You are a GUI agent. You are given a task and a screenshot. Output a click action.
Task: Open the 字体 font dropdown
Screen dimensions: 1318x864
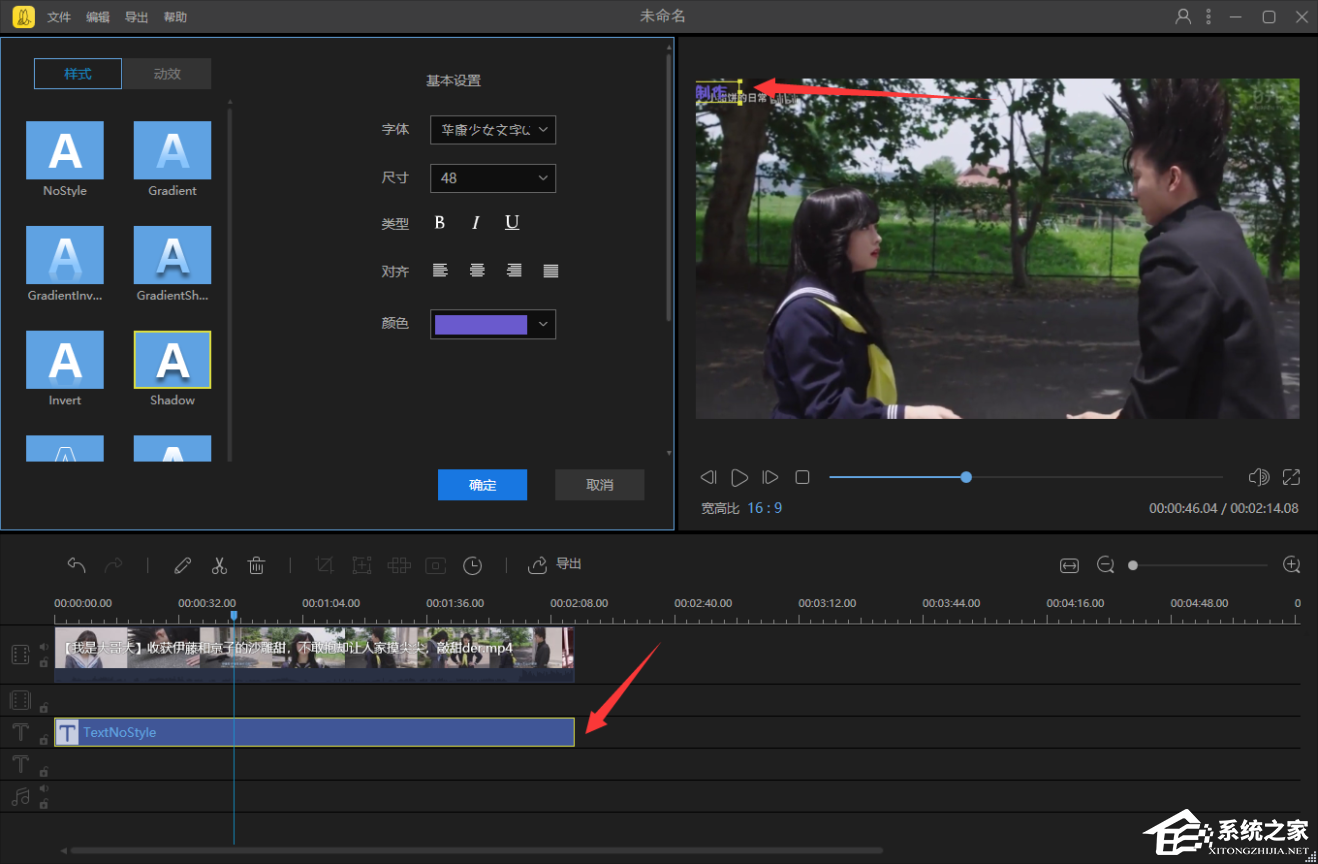pos(493,130)
